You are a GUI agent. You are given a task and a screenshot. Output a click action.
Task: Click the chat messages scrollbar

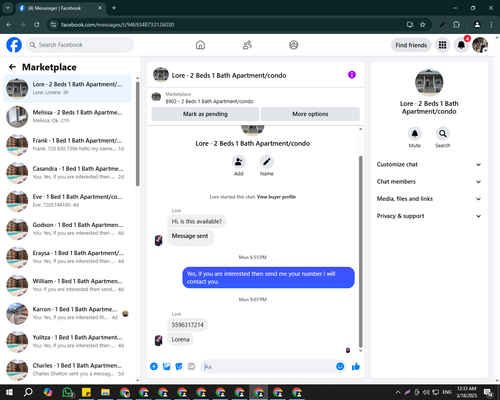click(360, 252)
